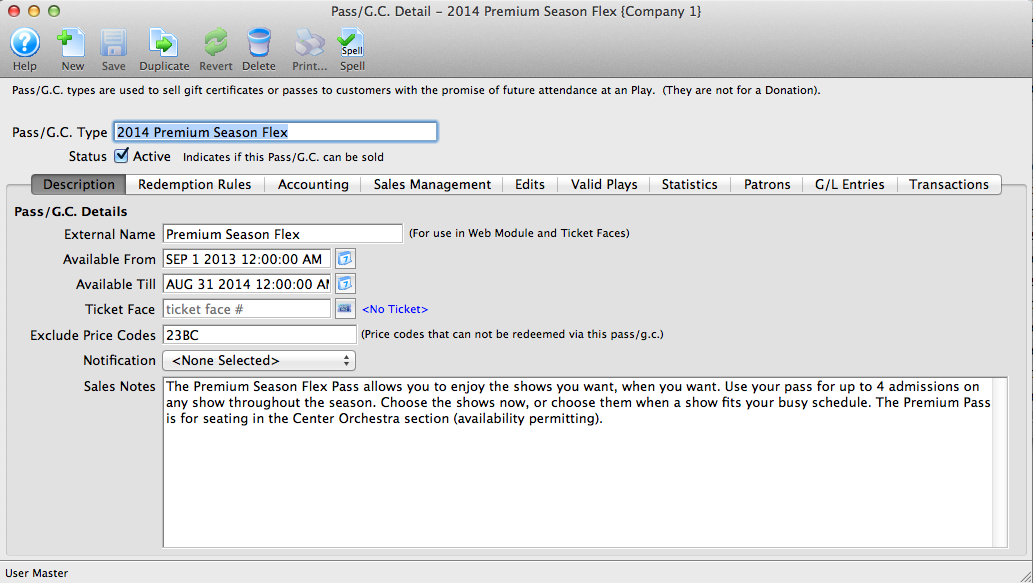Open the Print options icon
This screenshot has height=583, width=1033.
point(308,44)
